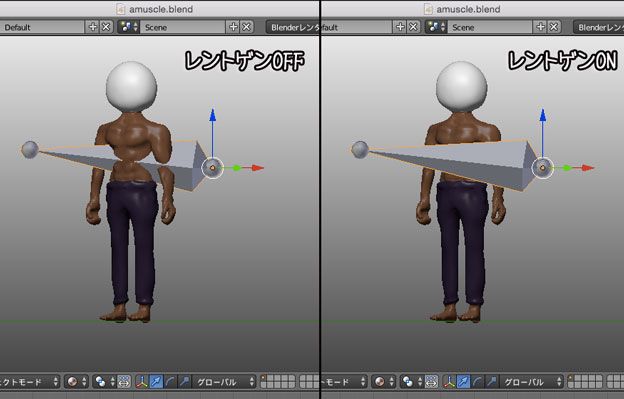This screenshot has height=399, width=624.
Task: Select rotate manipulator arc in レントゲンON view
Action: click(x=477, y=382)
